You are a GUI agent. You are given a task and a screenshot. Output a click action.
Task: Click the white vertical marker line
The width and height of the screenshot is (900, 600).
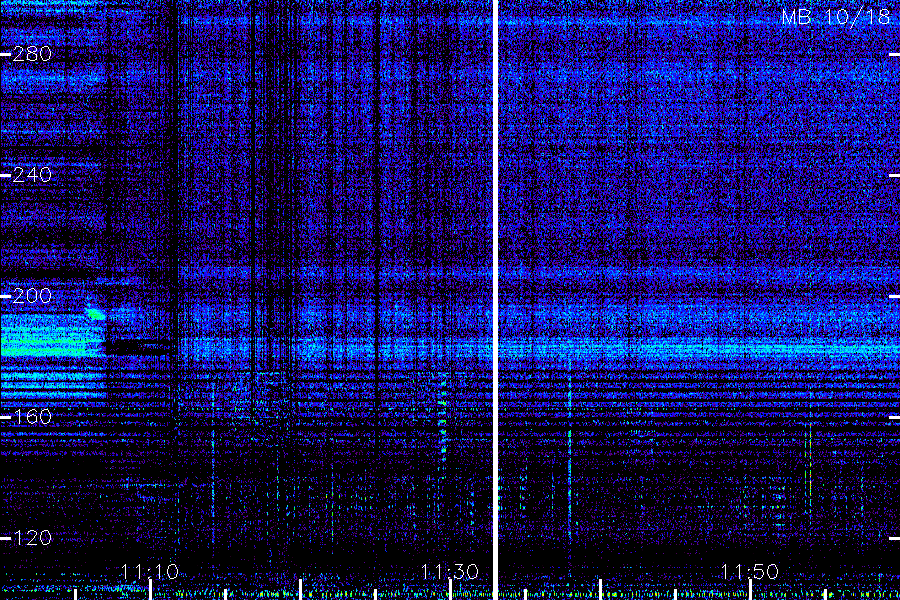pyautogui.click(x=495, y=300)
